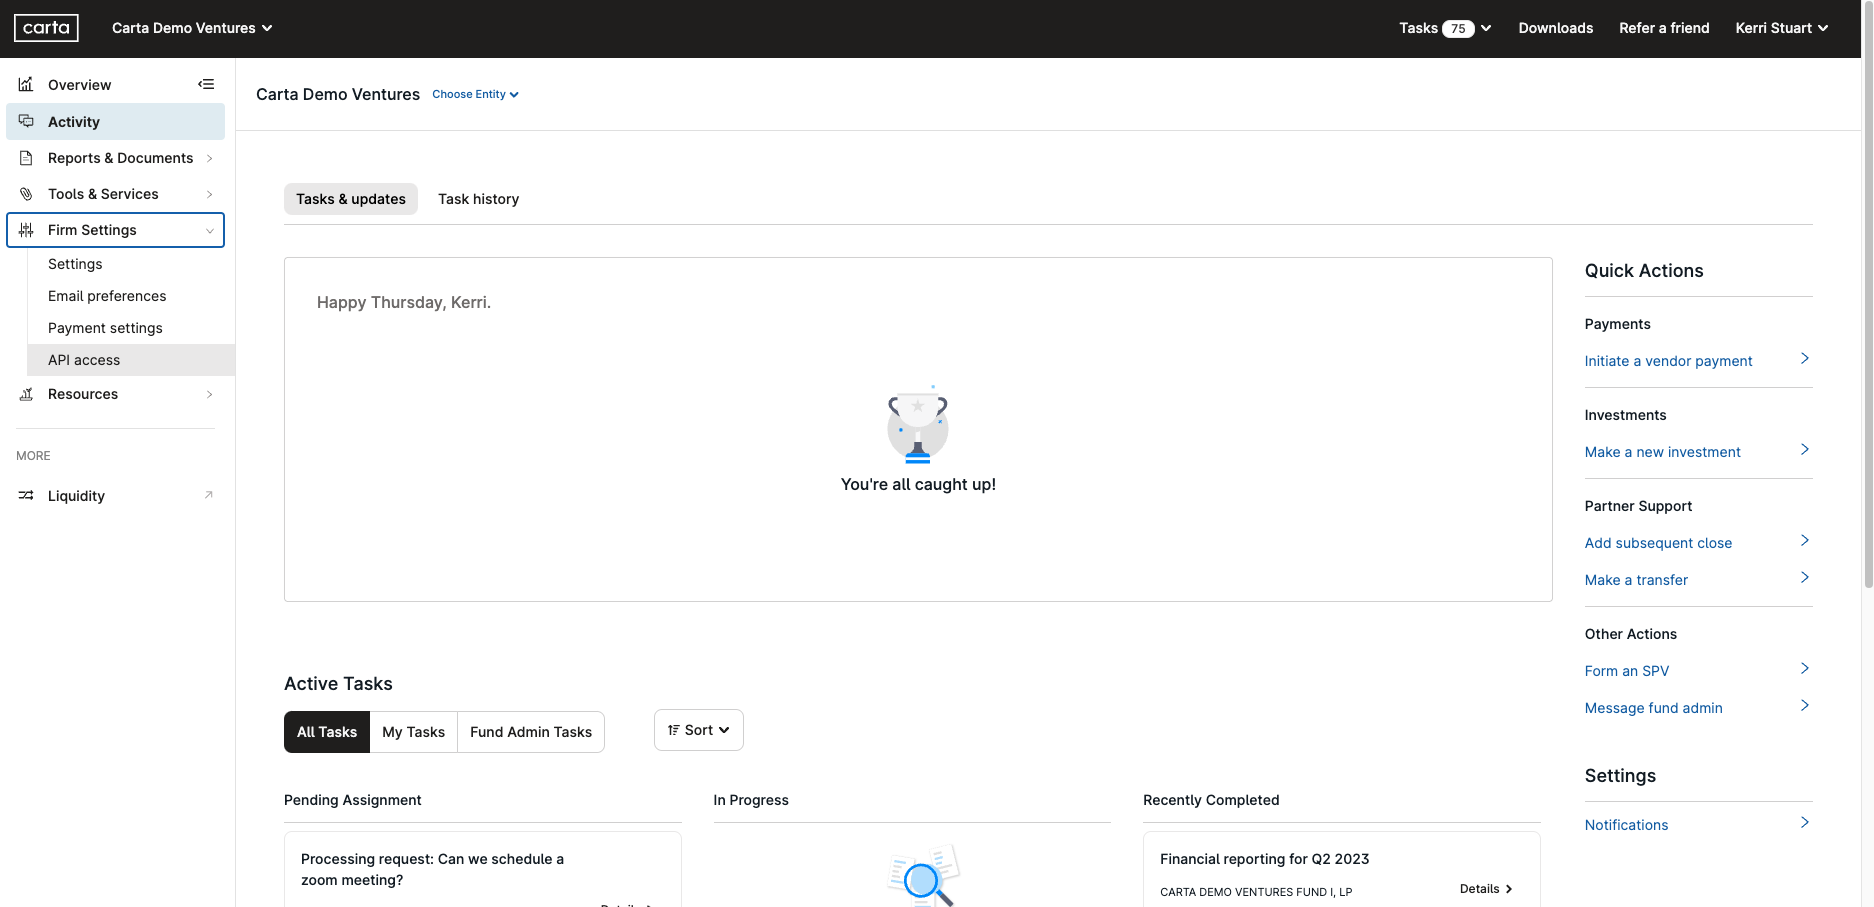Click the Liquidity arrows icon
The width and height of the screenshot is (1874, 907).
[x=26, y=495]
